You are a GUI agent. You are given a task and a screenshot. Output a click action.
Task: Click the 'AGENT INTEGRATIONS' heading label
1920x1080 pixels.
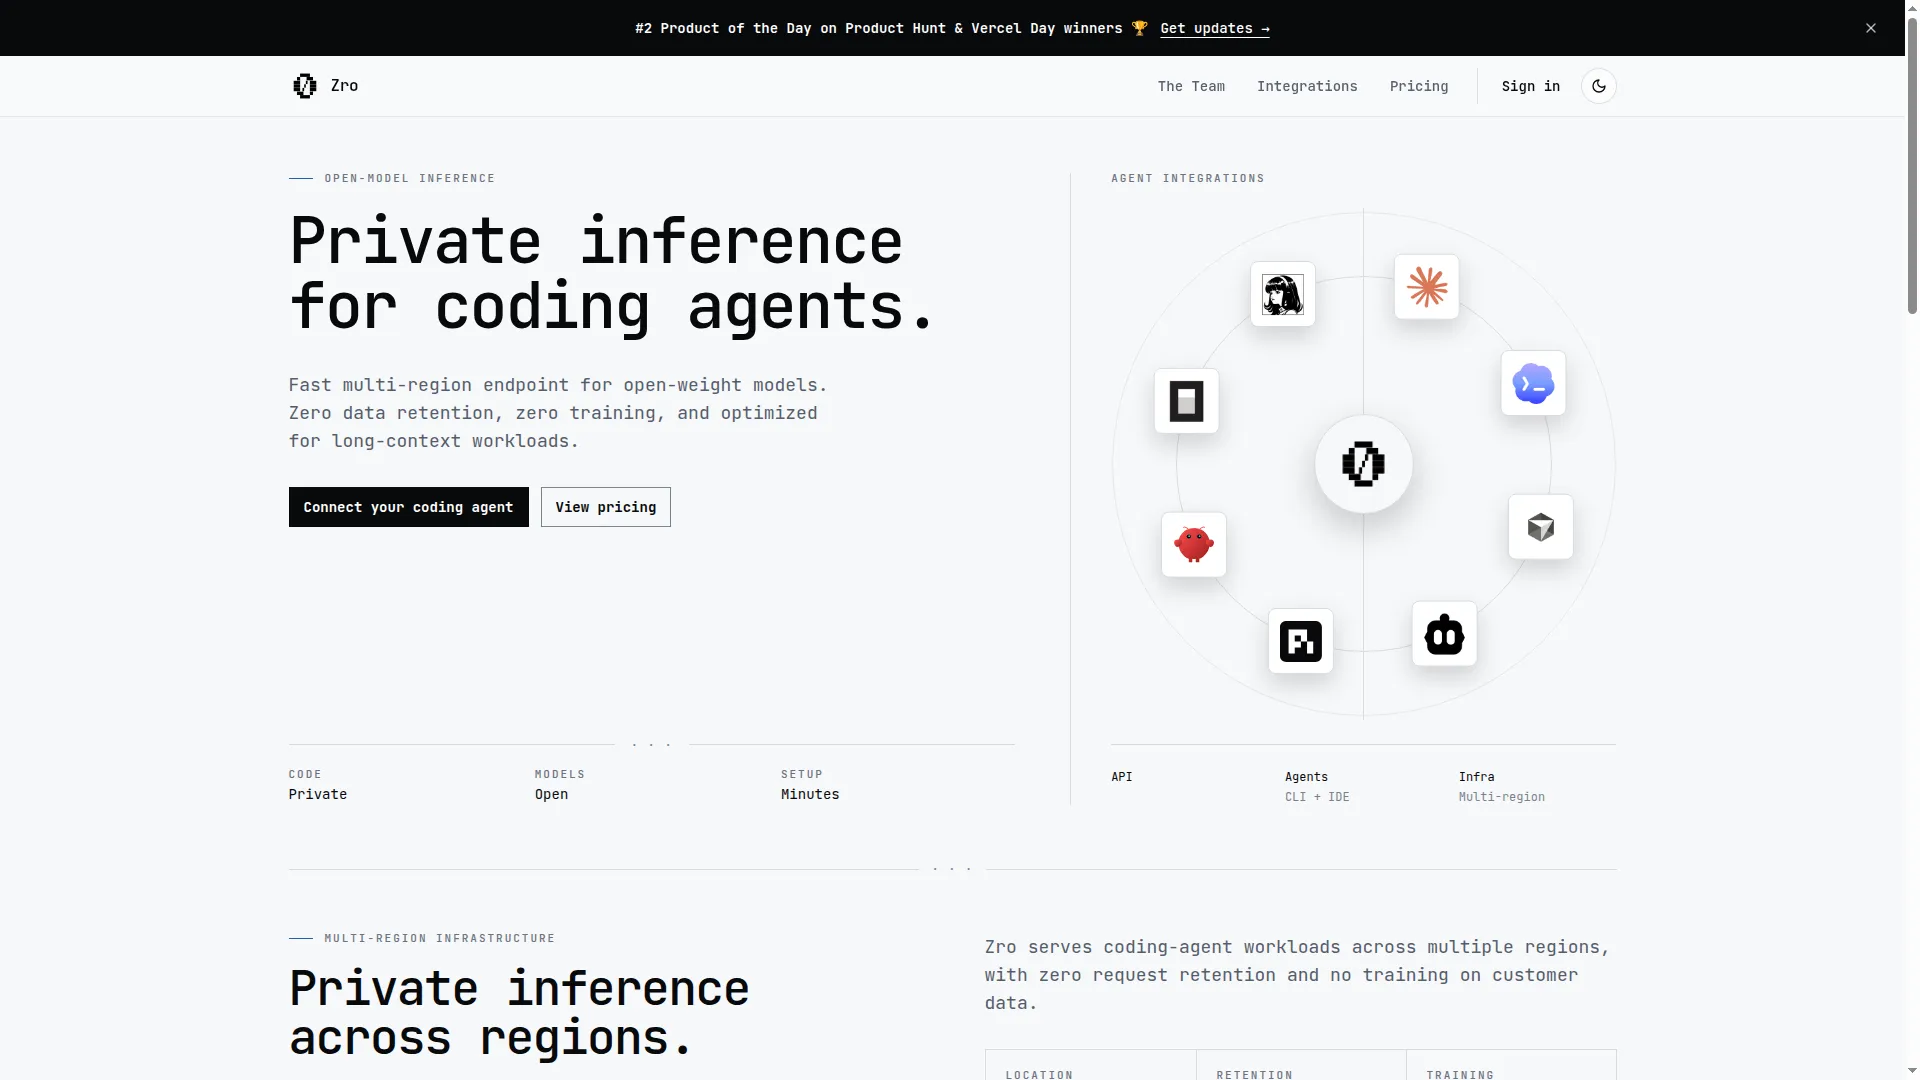1187,178
